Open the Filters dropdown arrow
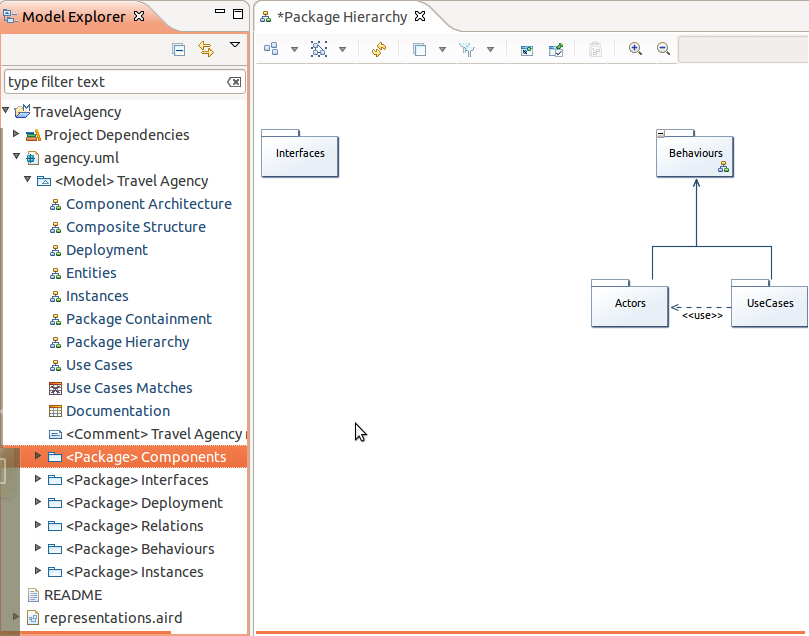This screenshot has width=809, height=636. click(490, 50)
